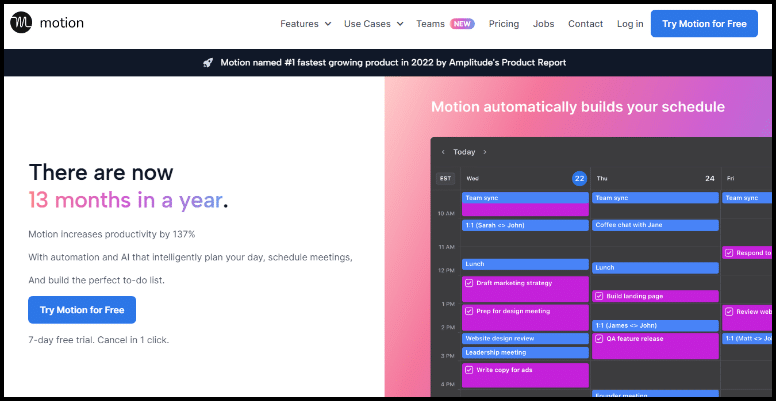Click the next day arrow beside Today
Screen dimensions: 776x401
(x=485, y=152)
